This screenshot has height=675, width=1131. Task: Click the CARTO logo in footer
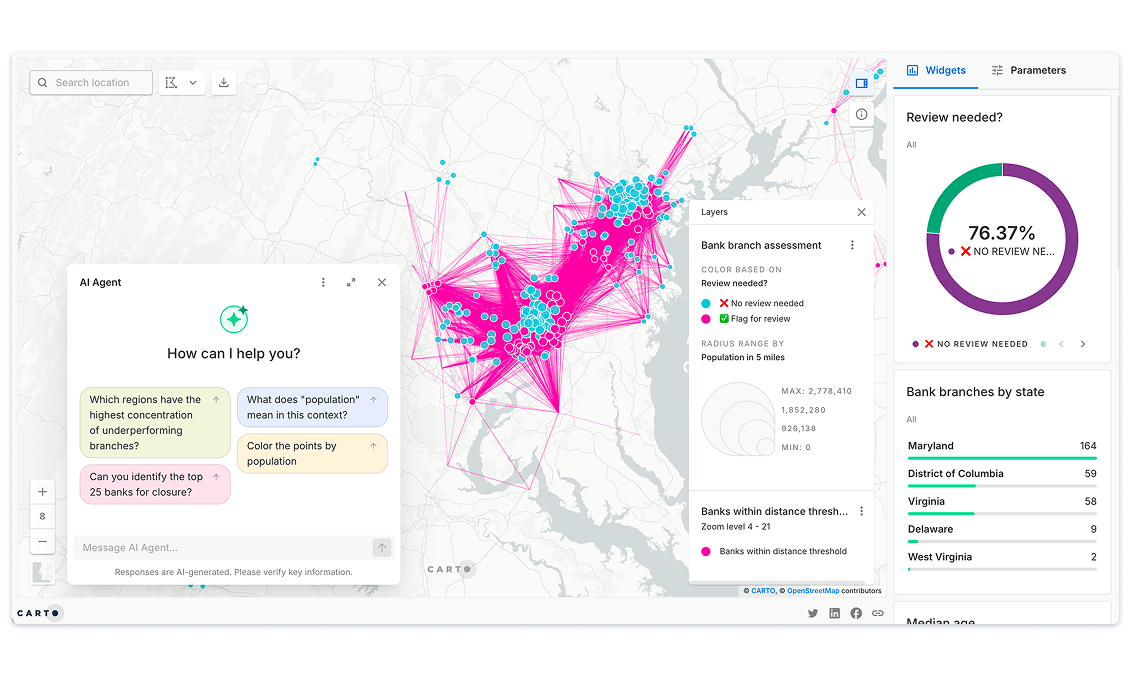tap(39, 614)
